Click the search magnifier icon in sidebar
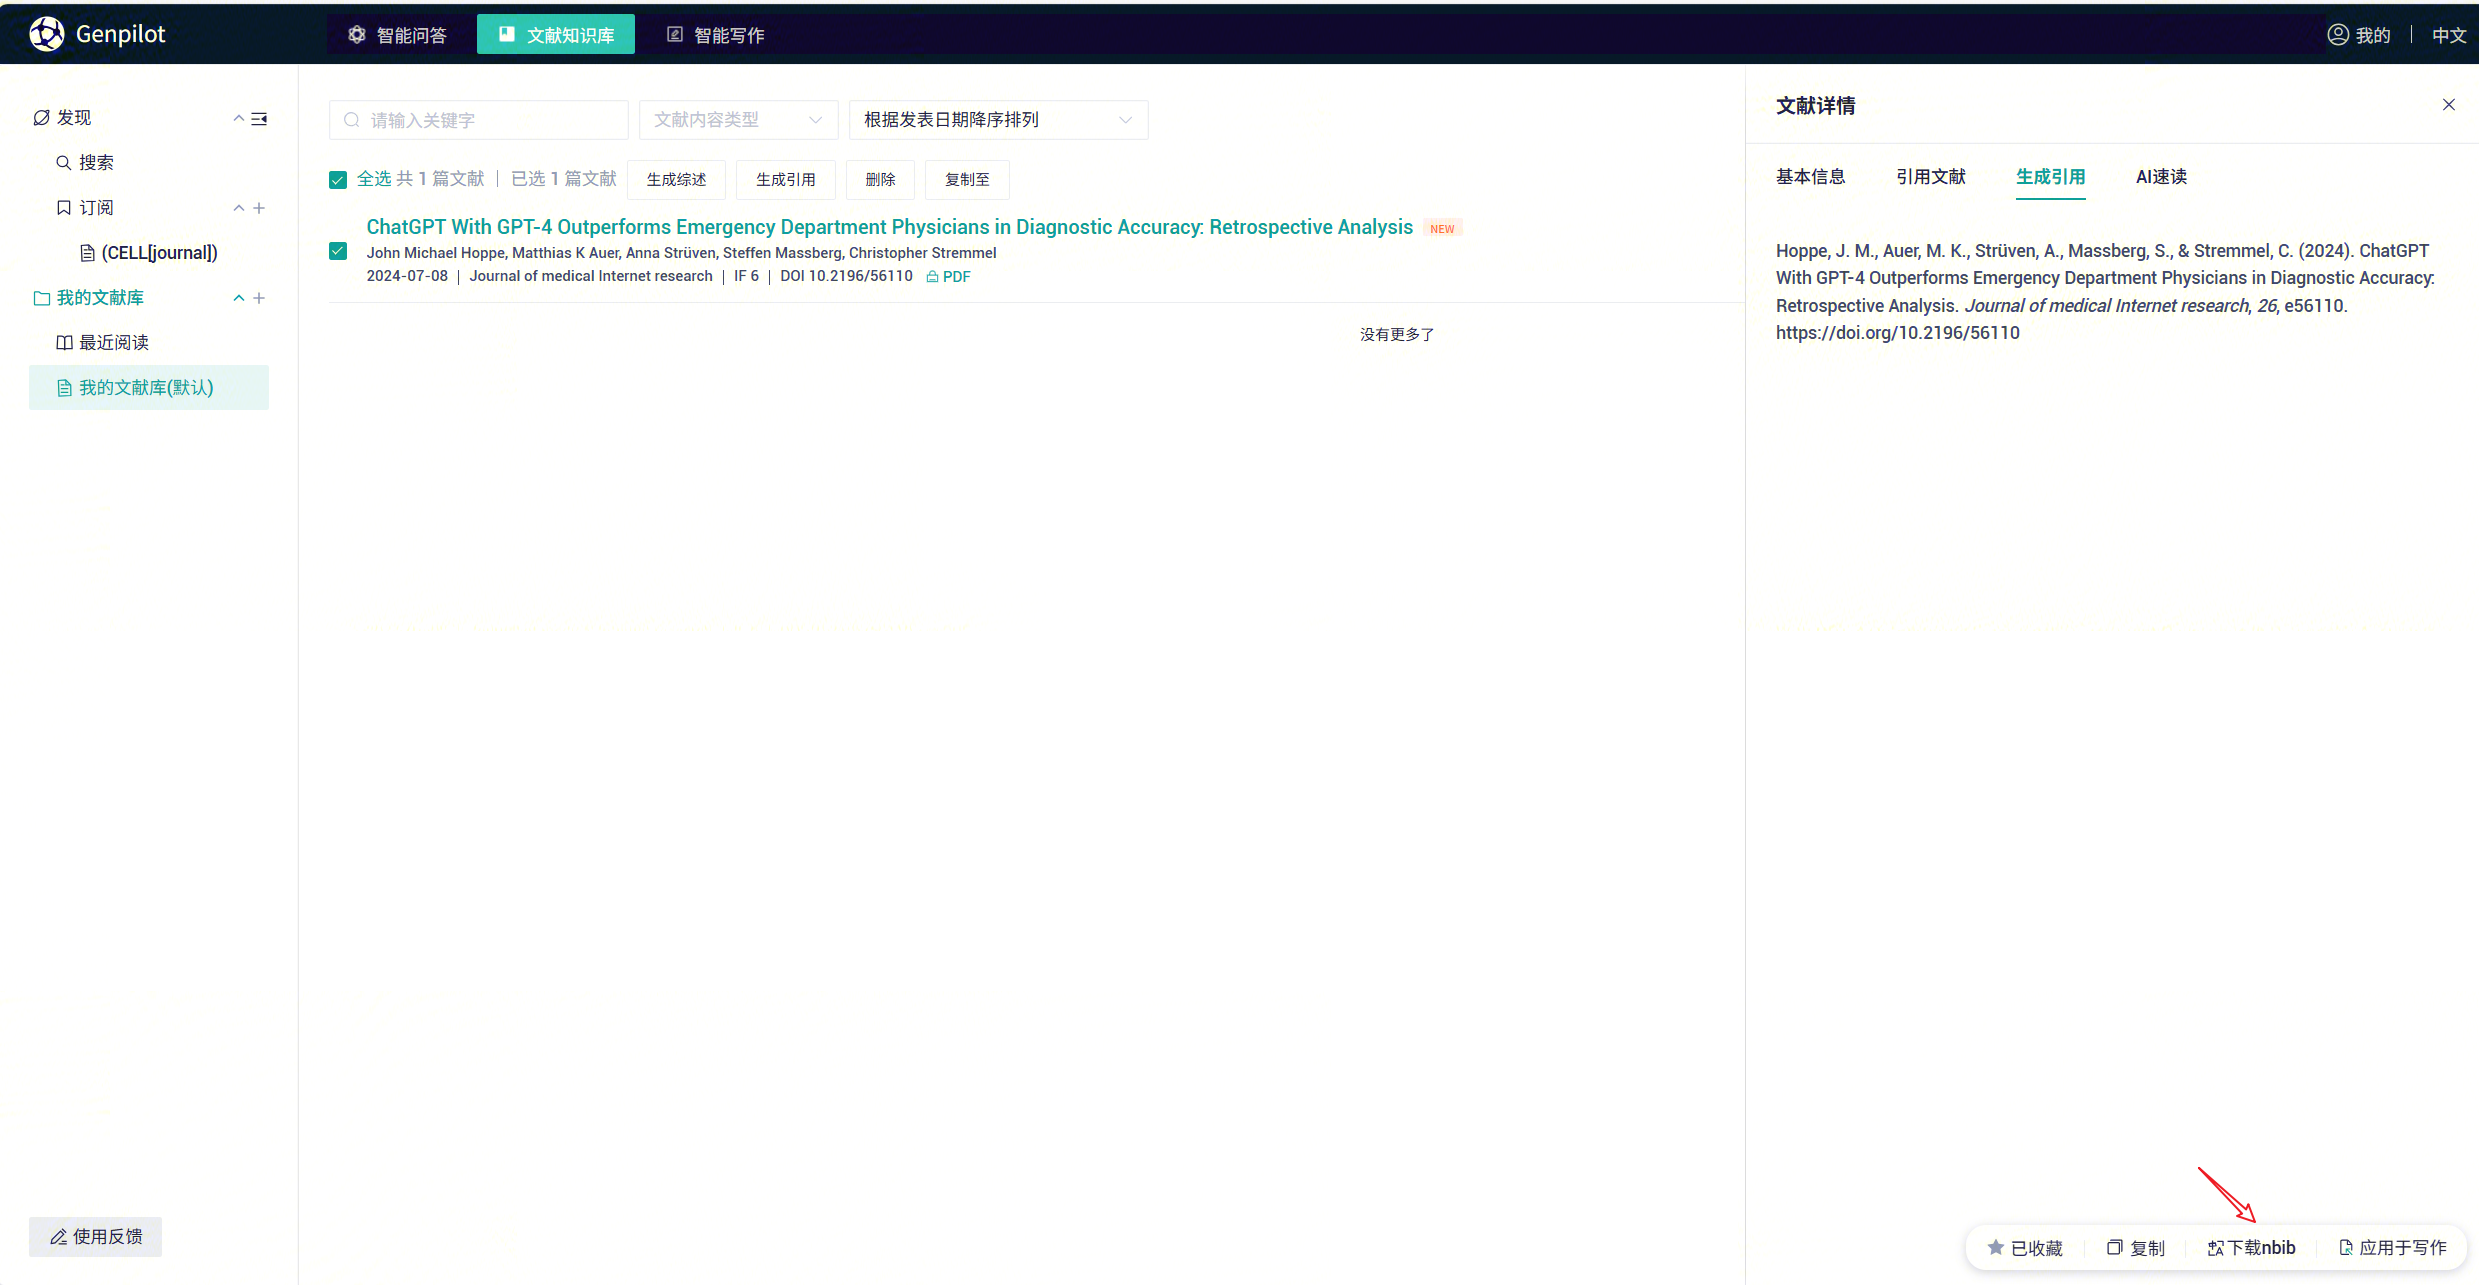2479x1285 pixels. (x=64, y=163)
